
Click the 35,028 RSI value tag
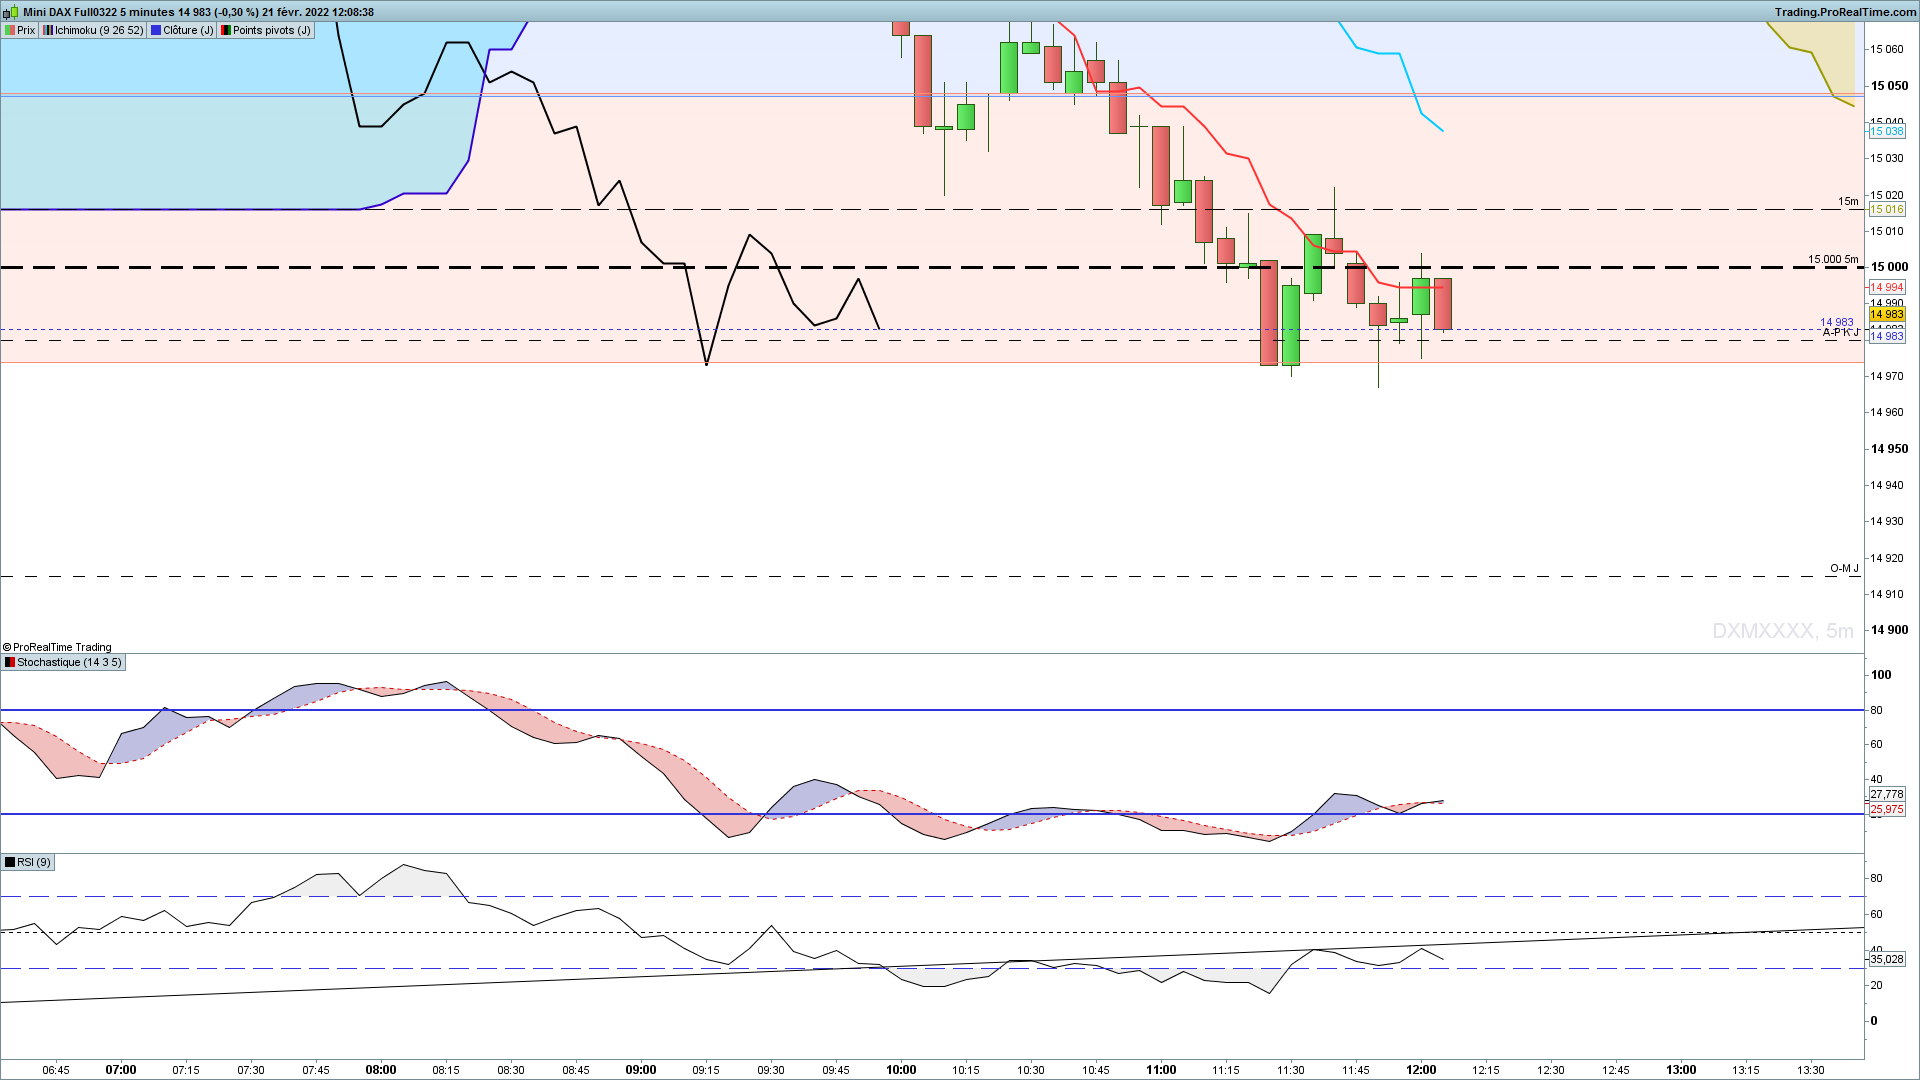(x=1887, y=960)
